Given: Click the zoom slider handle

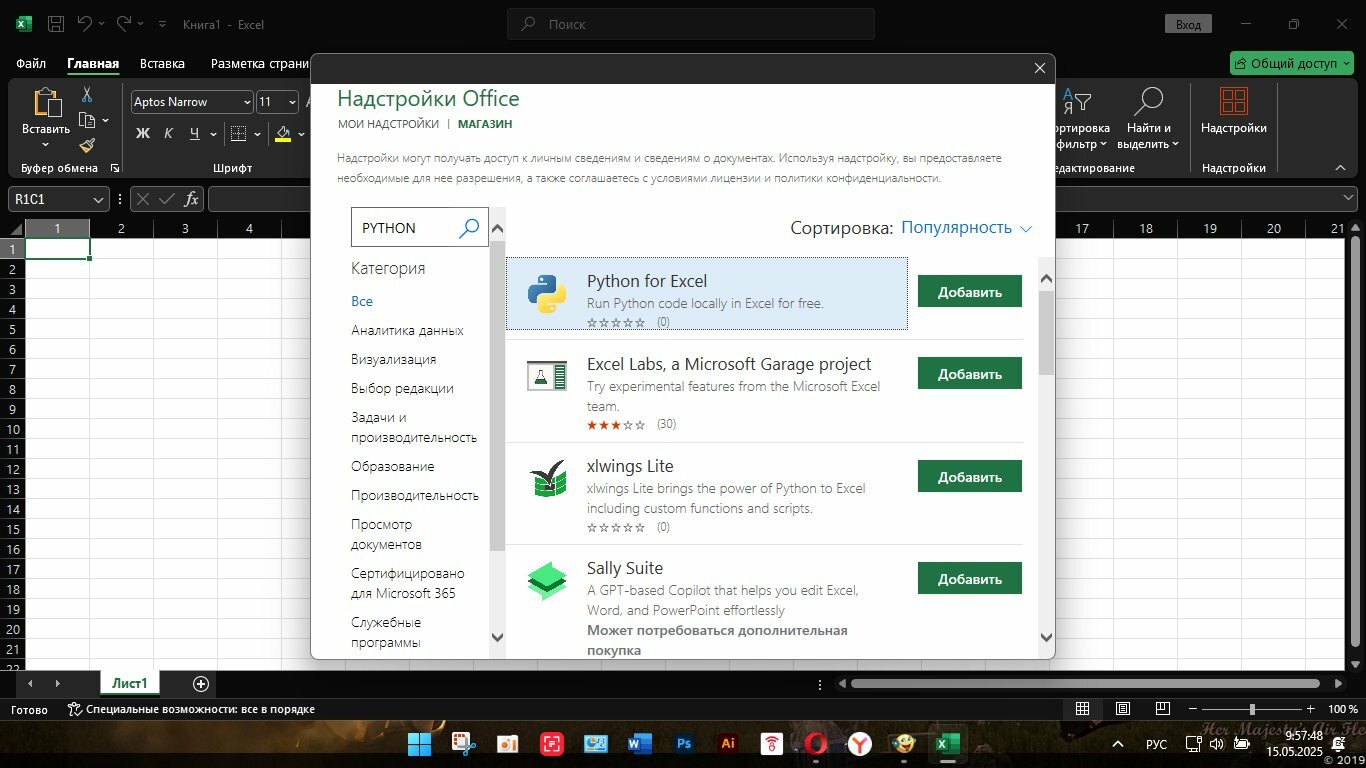Looking at the screenshot, I should (x=1252, y=709).
